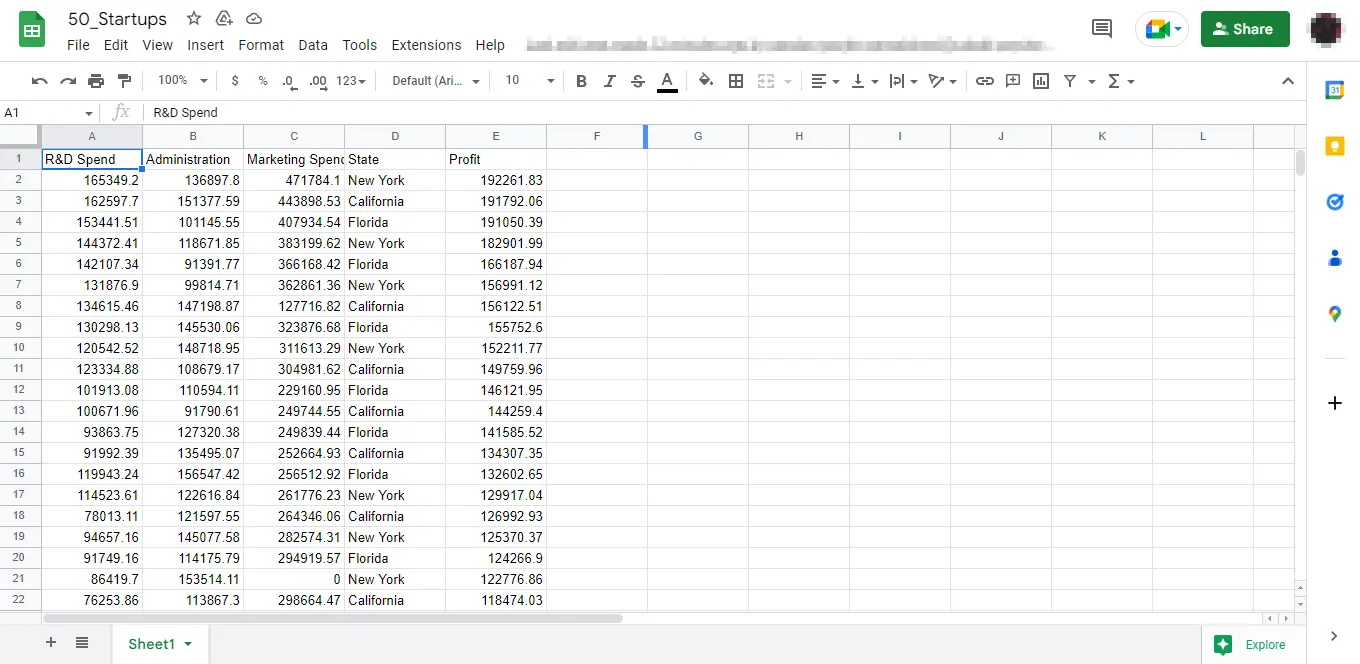Check the cloud document status icon
The height and width of the screenshot is (664, 1360).
tap(254, 19)
